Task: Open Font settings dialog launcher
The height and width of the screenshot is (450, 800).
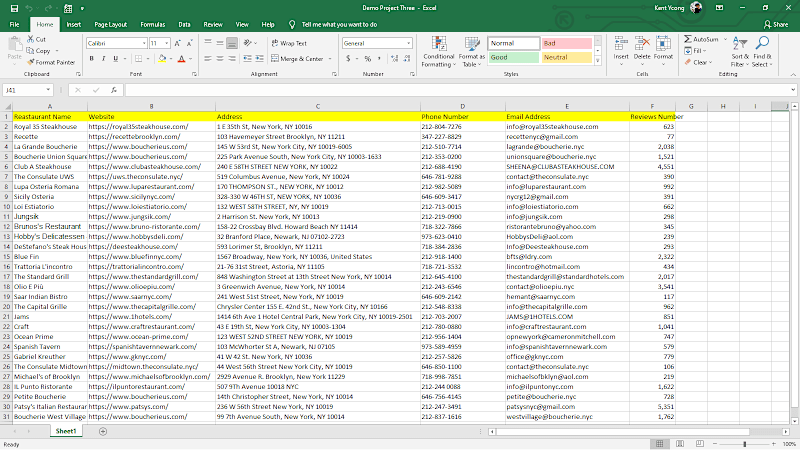Action: tap(194, 74)
